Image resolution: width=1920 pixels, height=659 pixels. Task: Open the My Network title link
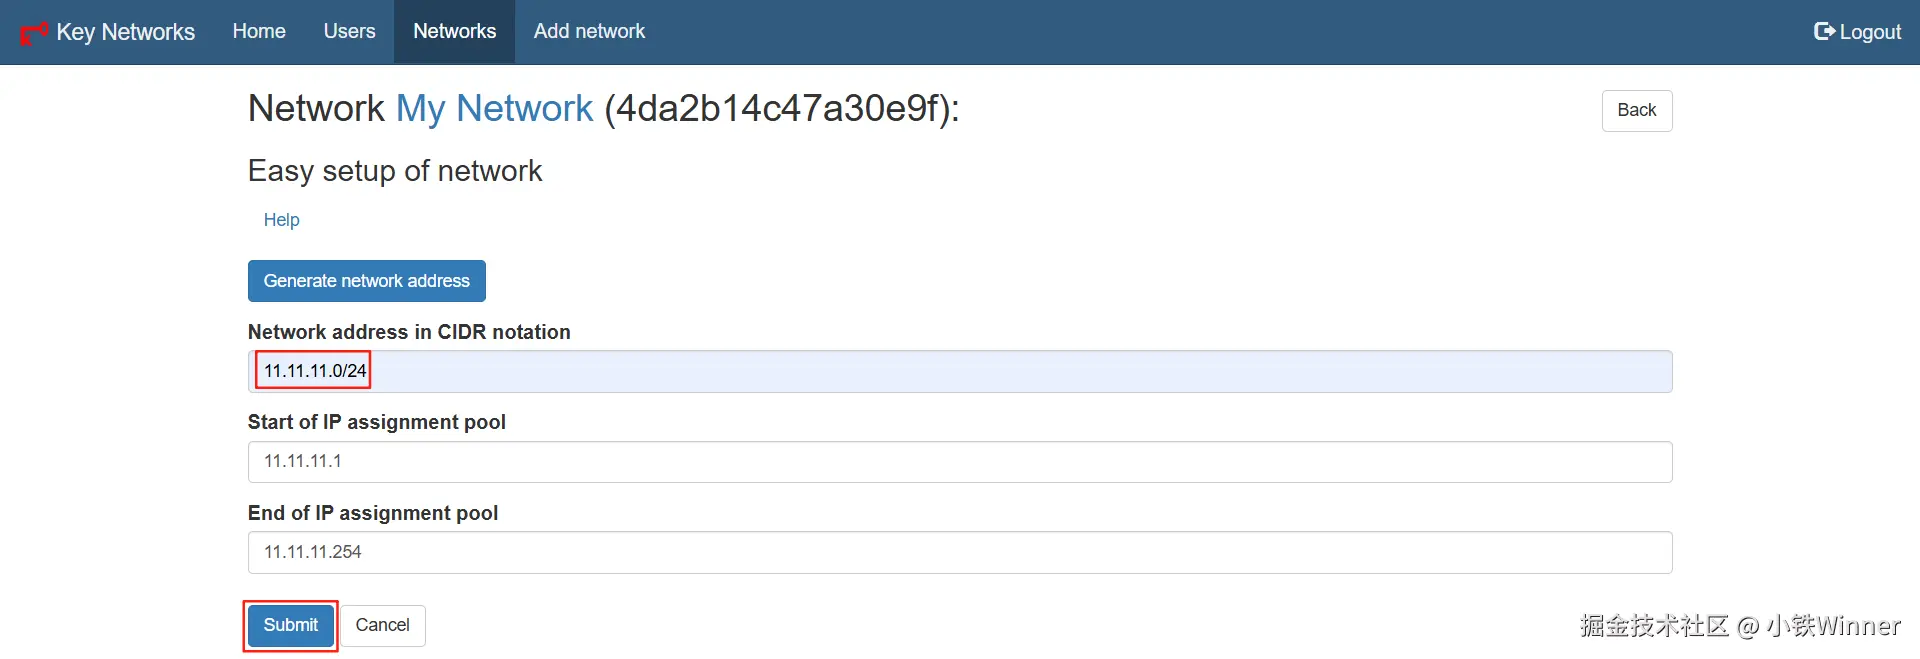494,108
